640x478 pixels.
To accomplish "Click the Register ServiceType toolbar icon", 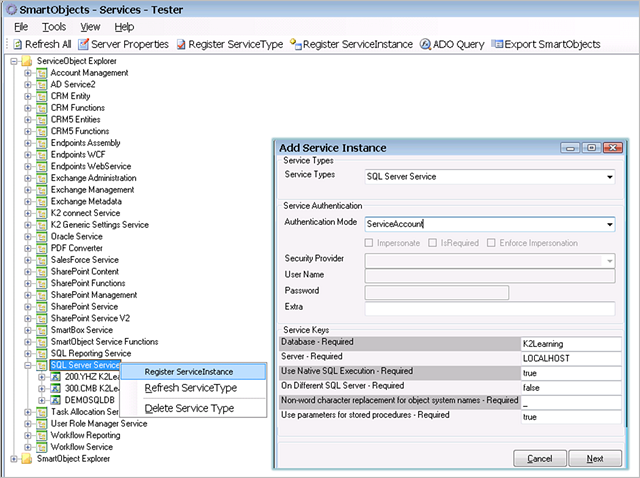I will pos(181,44).
